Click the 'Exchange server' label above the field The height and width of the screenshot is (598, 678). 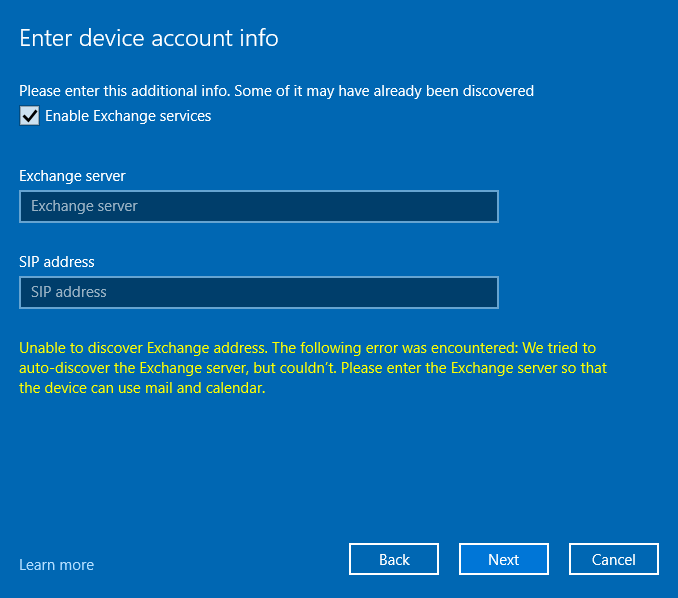pyautogui.click(x=72, y=176)
